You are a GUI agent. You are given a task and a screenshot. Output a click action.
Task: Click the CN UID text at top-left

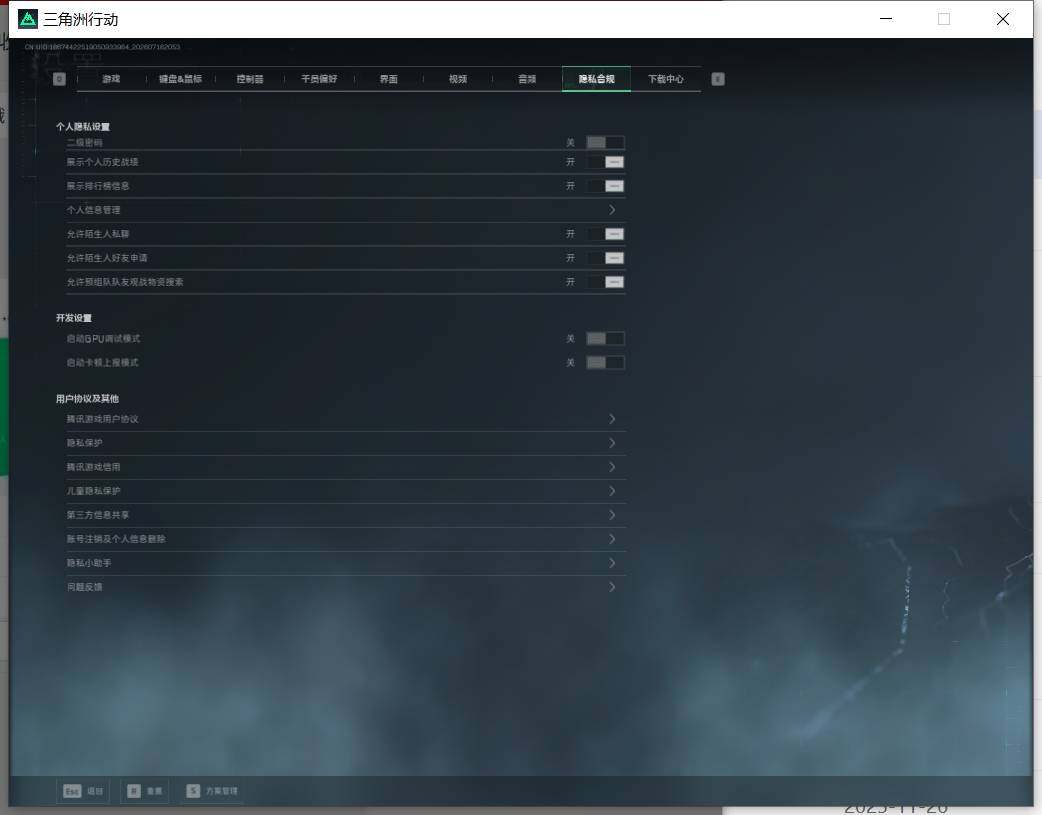click(x=102, y=47)
